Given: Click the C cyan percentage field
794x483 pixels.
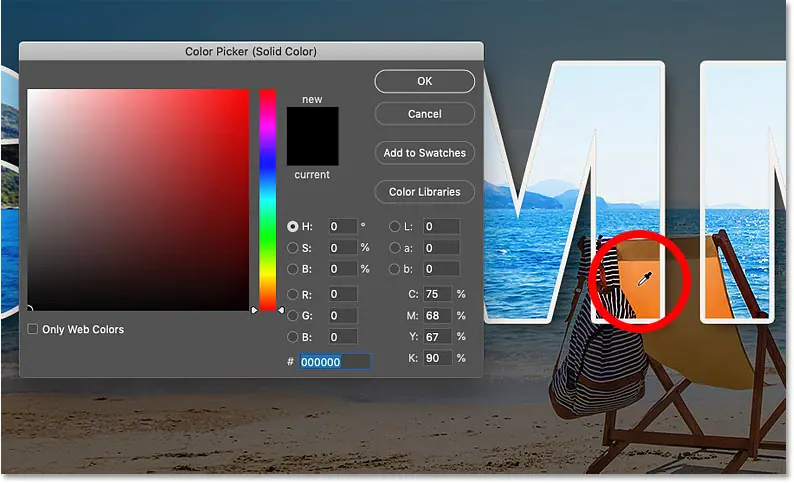Looking at the screenshot, I should point(437,294).
